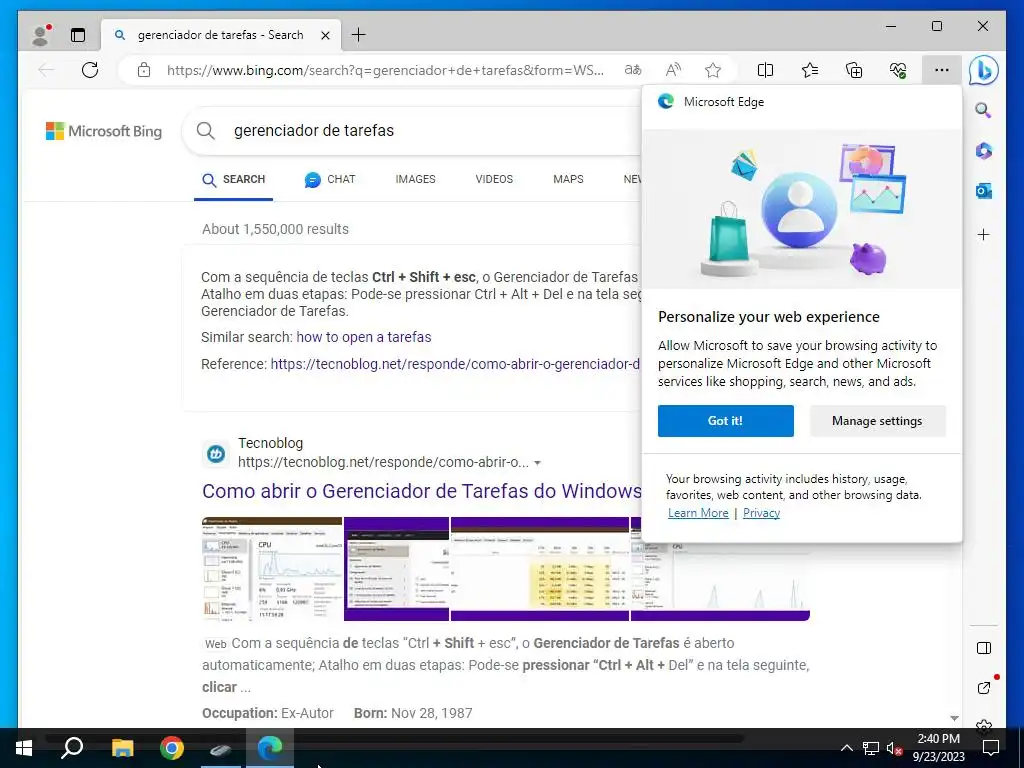Open Bing Chat sidebar button
1024x768 pixels.
coord(984,70)
